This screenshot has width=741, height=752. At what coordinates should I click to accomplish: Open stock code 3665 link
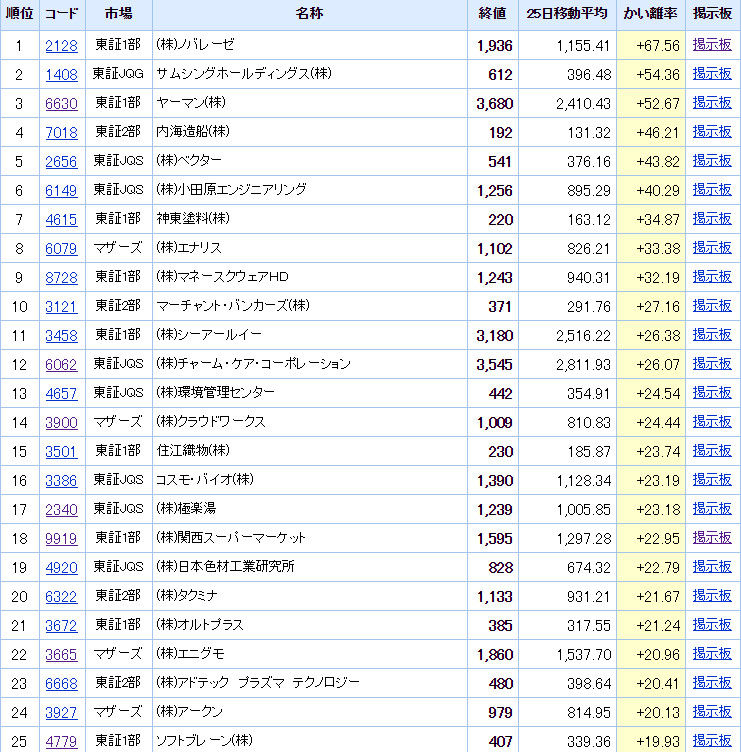61,655
